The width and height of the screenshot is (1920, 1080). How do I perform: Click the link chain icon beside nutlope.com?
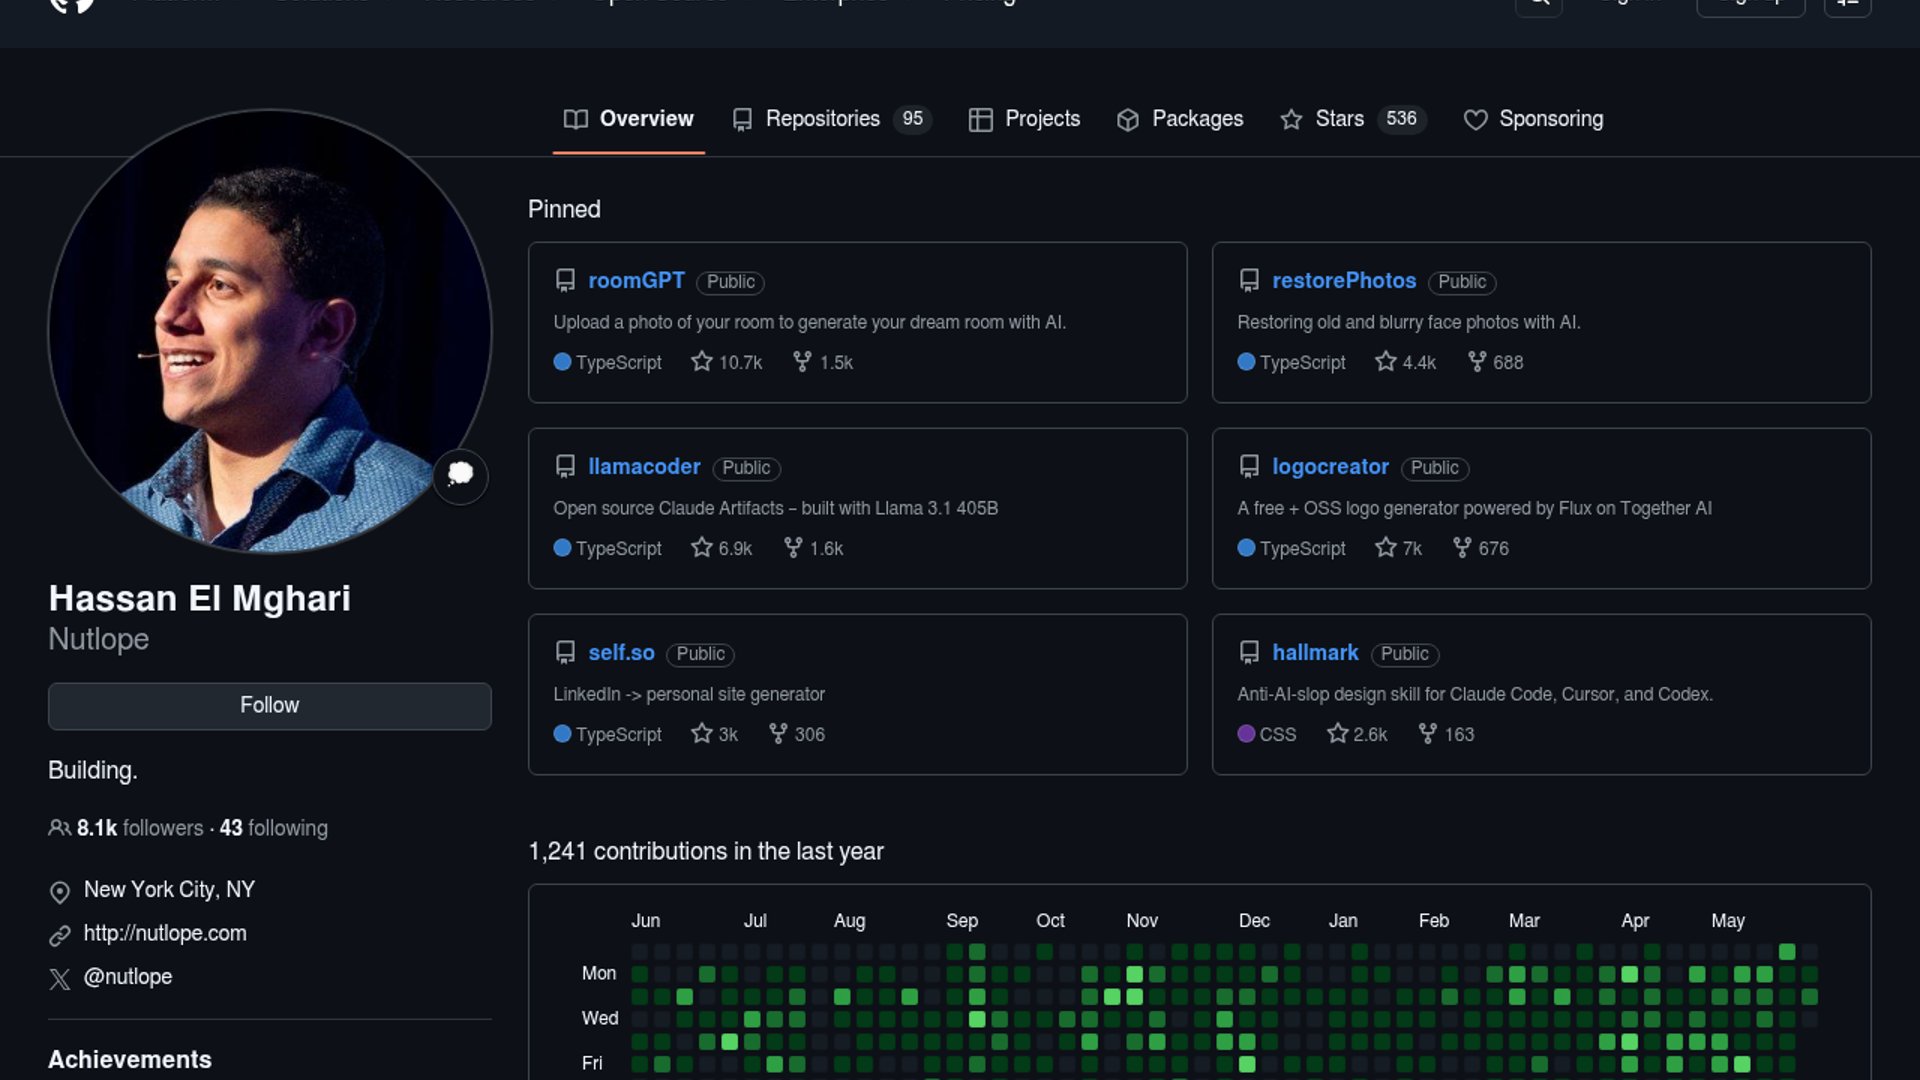pos(60,935)
